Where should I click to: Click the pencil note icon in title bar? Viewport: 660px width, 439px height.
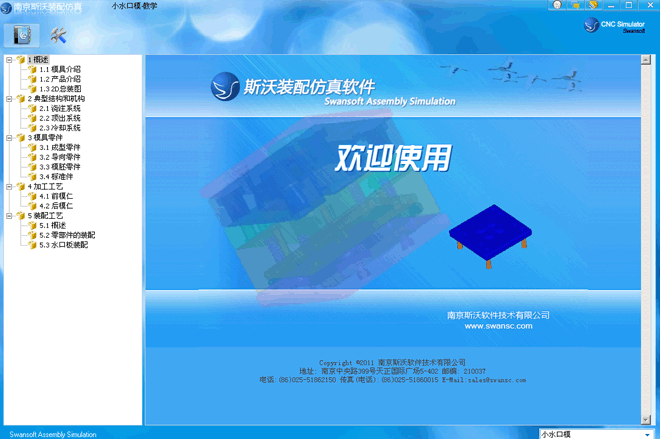tap(593, 5)
